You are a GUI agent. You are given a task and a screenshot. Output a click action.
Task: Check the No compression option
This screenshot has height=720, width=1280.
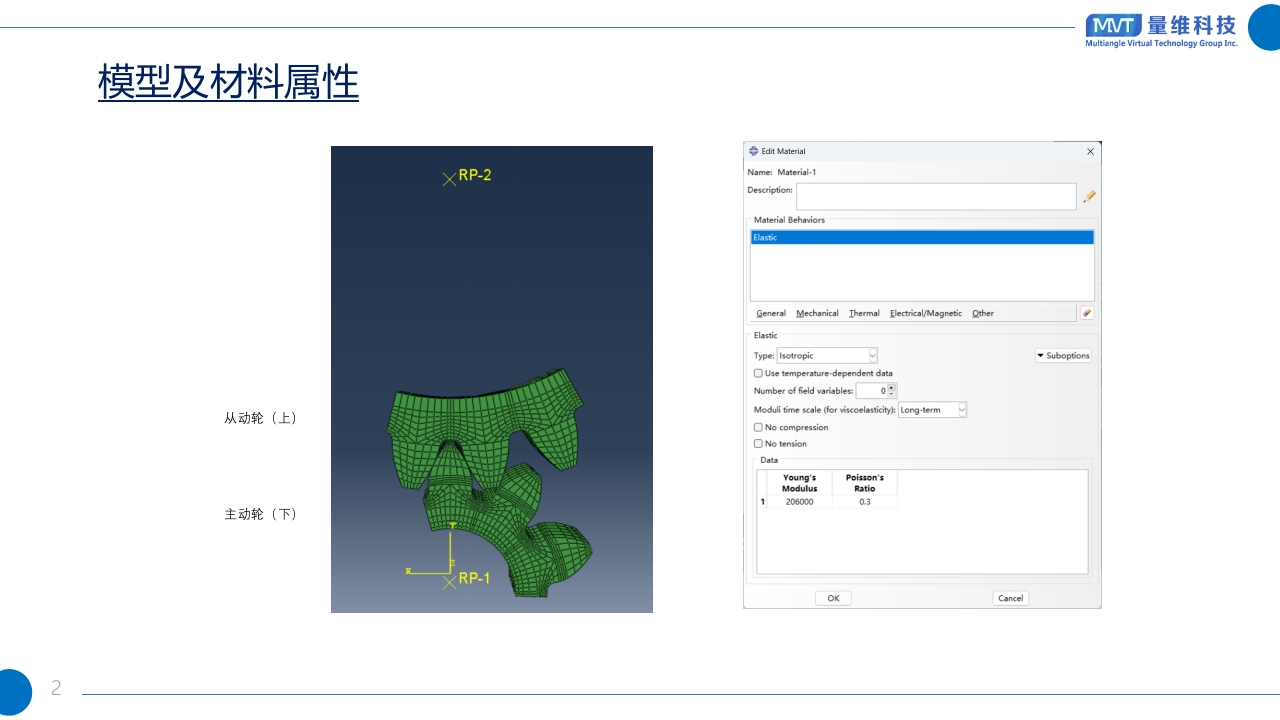coord(758,427)
